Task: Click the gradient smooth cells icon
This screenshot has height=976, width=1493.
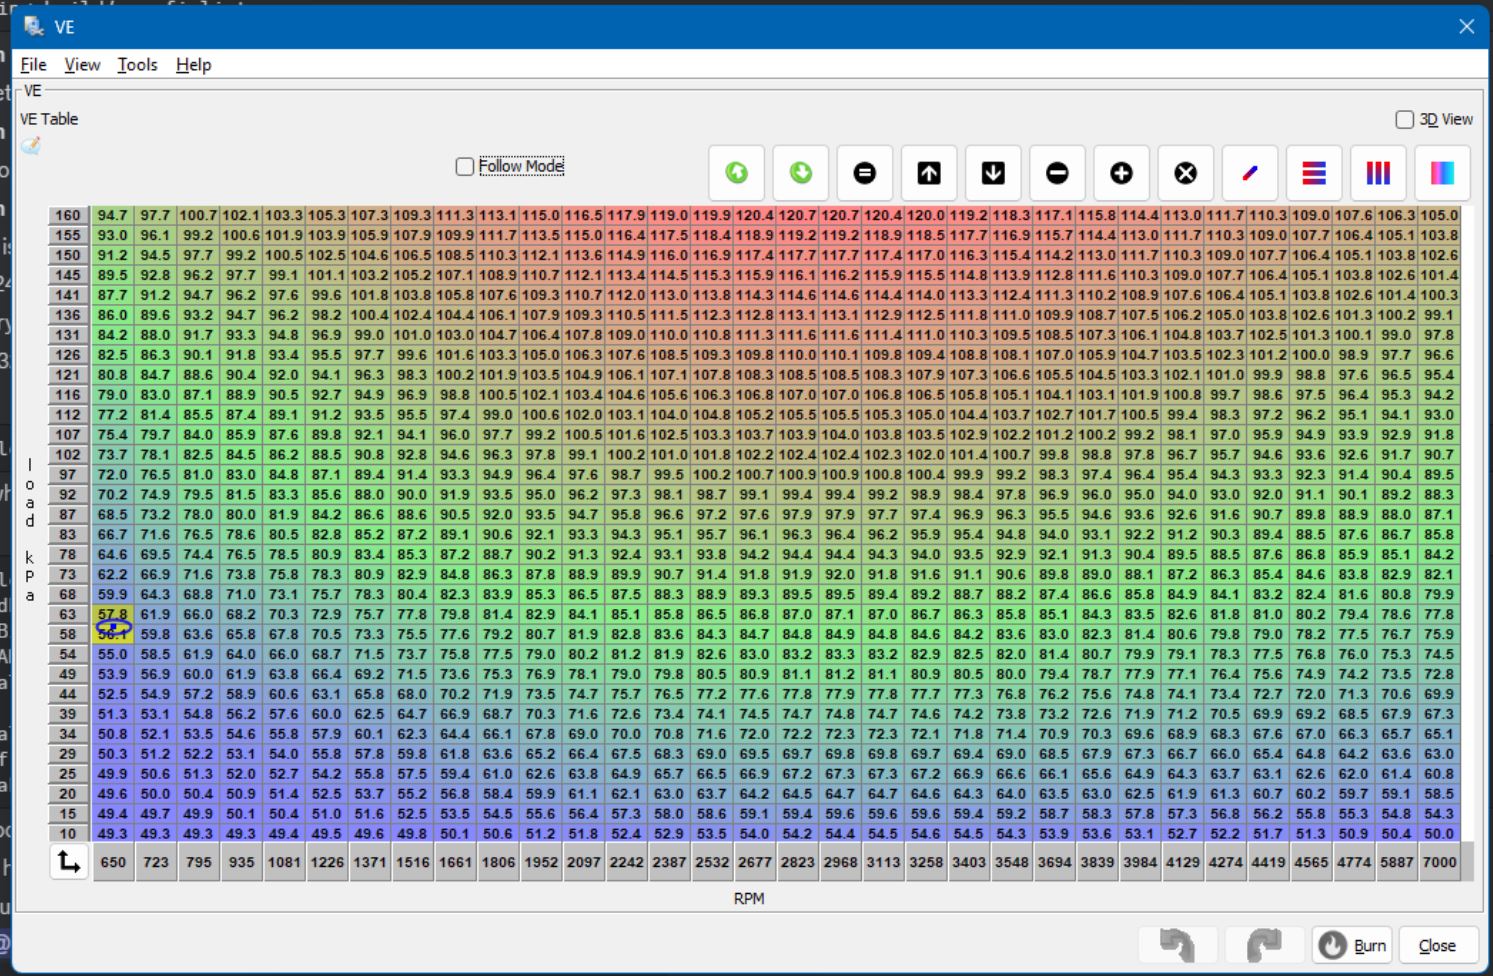Action: click(1442, 173)
